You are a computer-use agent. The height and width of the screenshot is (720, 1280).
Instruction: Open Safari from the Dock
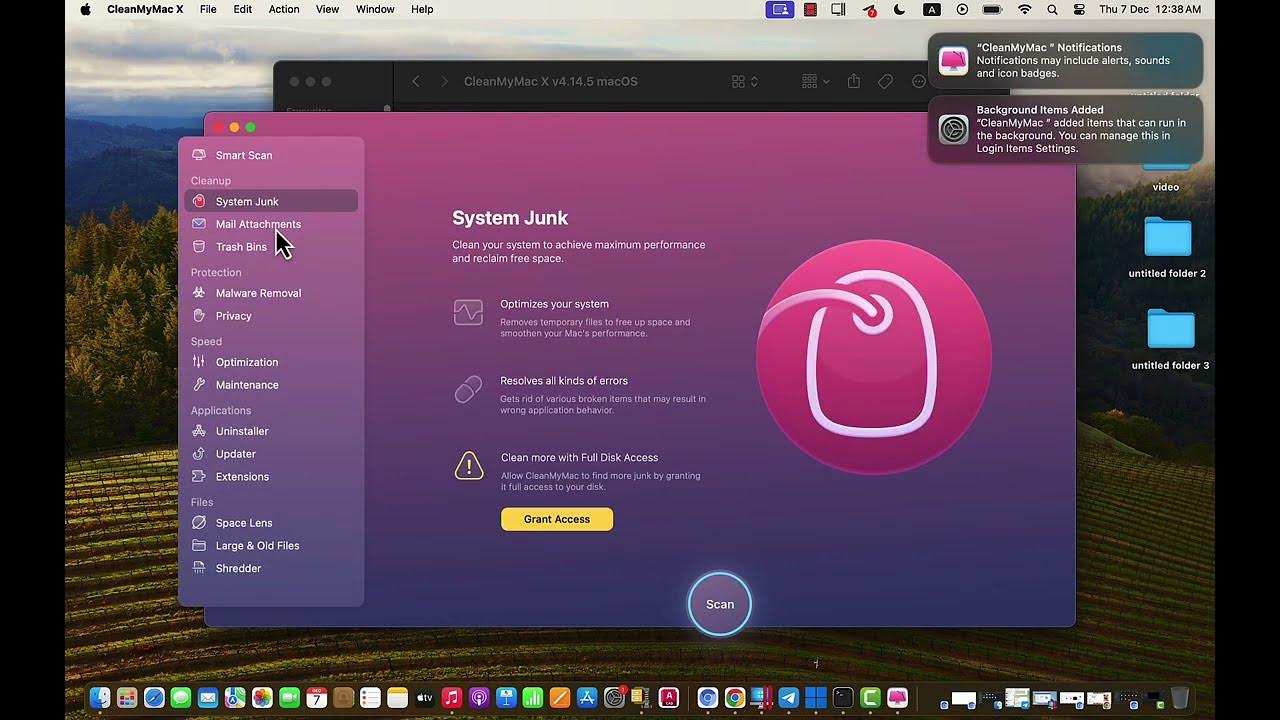click(154, 698)
